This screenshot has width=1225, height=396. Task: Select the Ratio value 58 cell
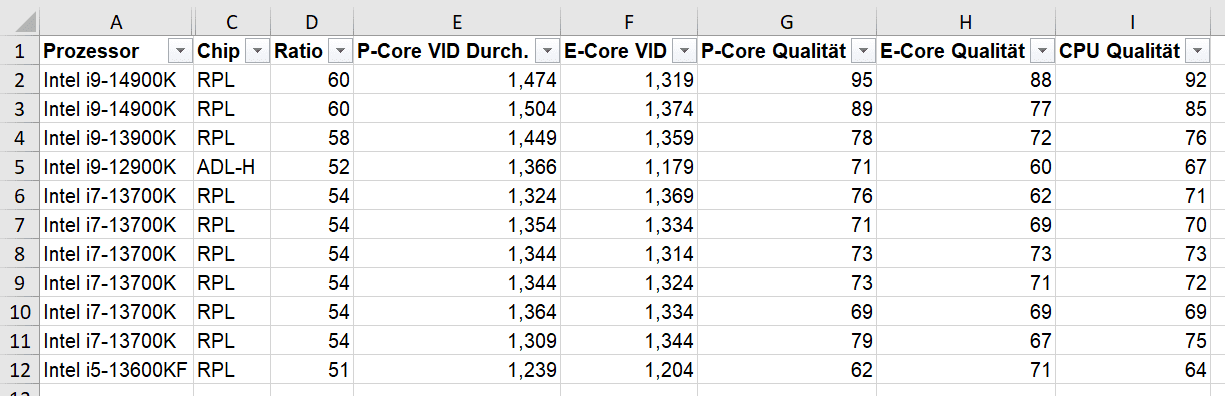tap(311, 138)
